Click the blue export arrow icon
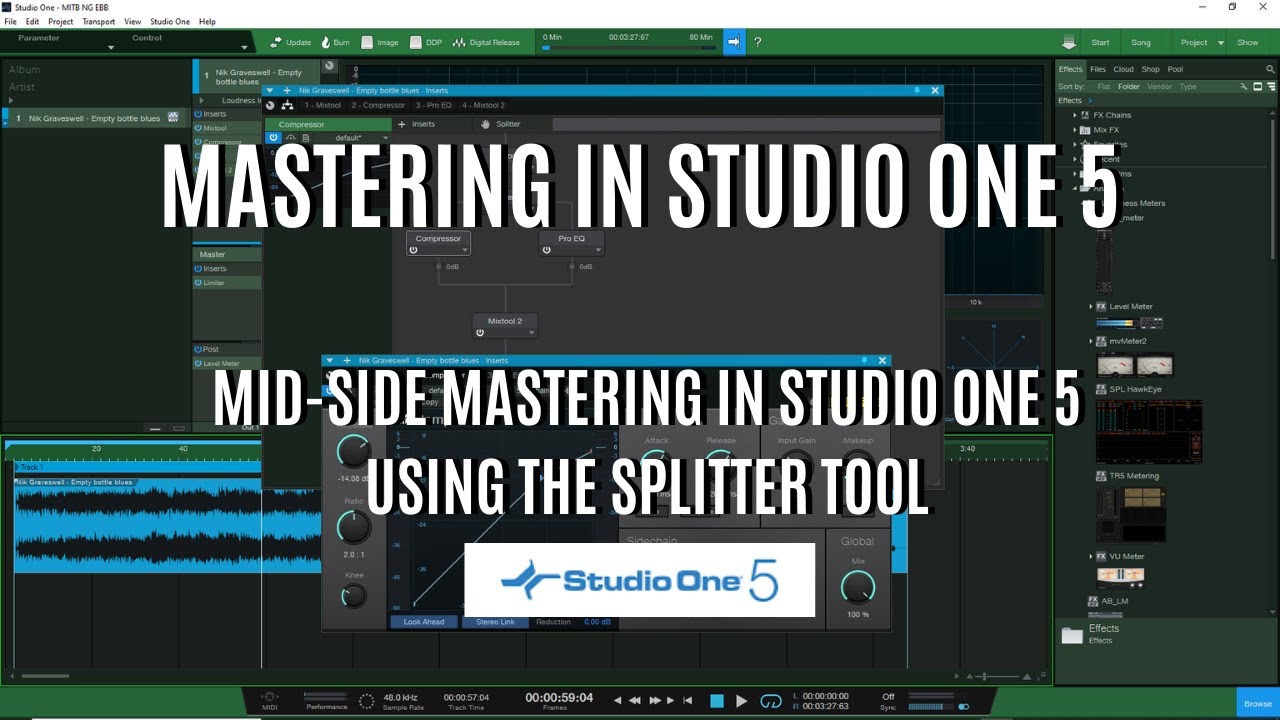Screen dimensions: 1280x720 click(x=734, y=42)
